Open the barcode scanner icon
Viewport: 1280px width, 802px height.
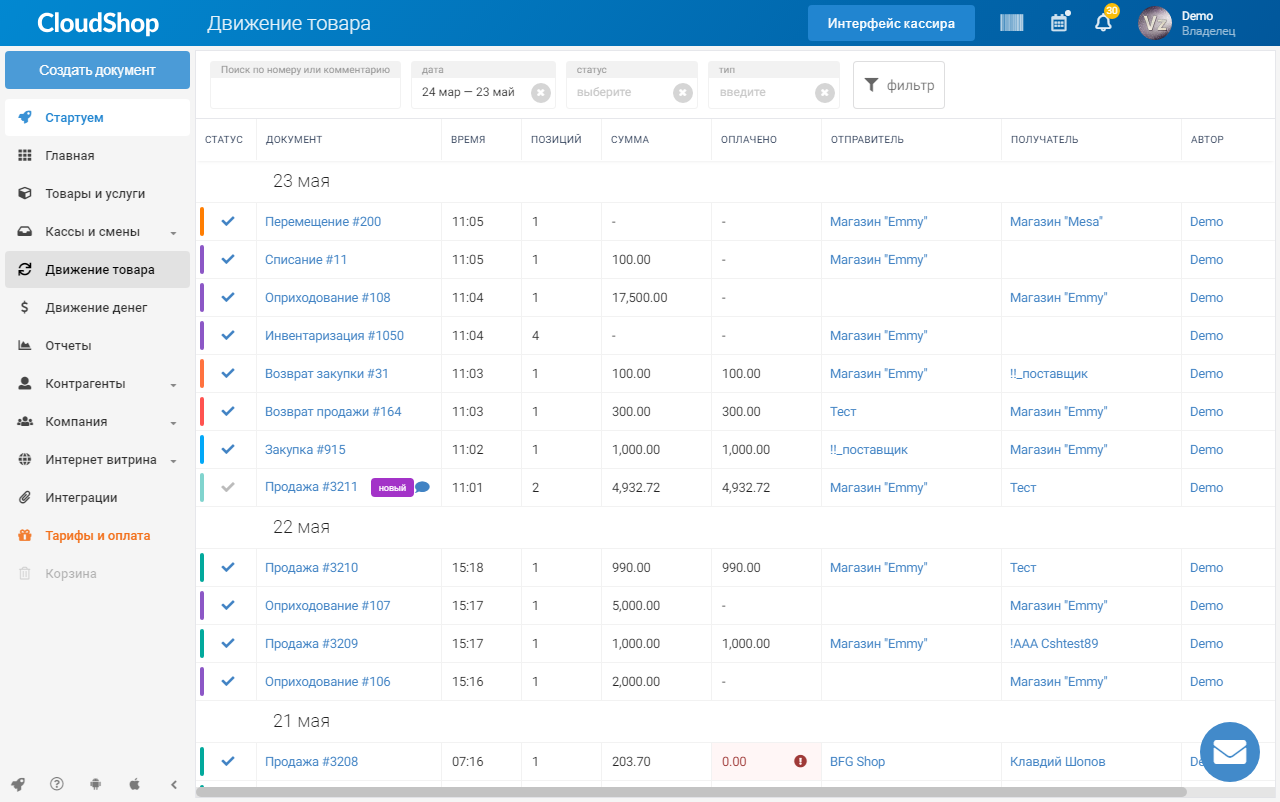coord(1012,22)
